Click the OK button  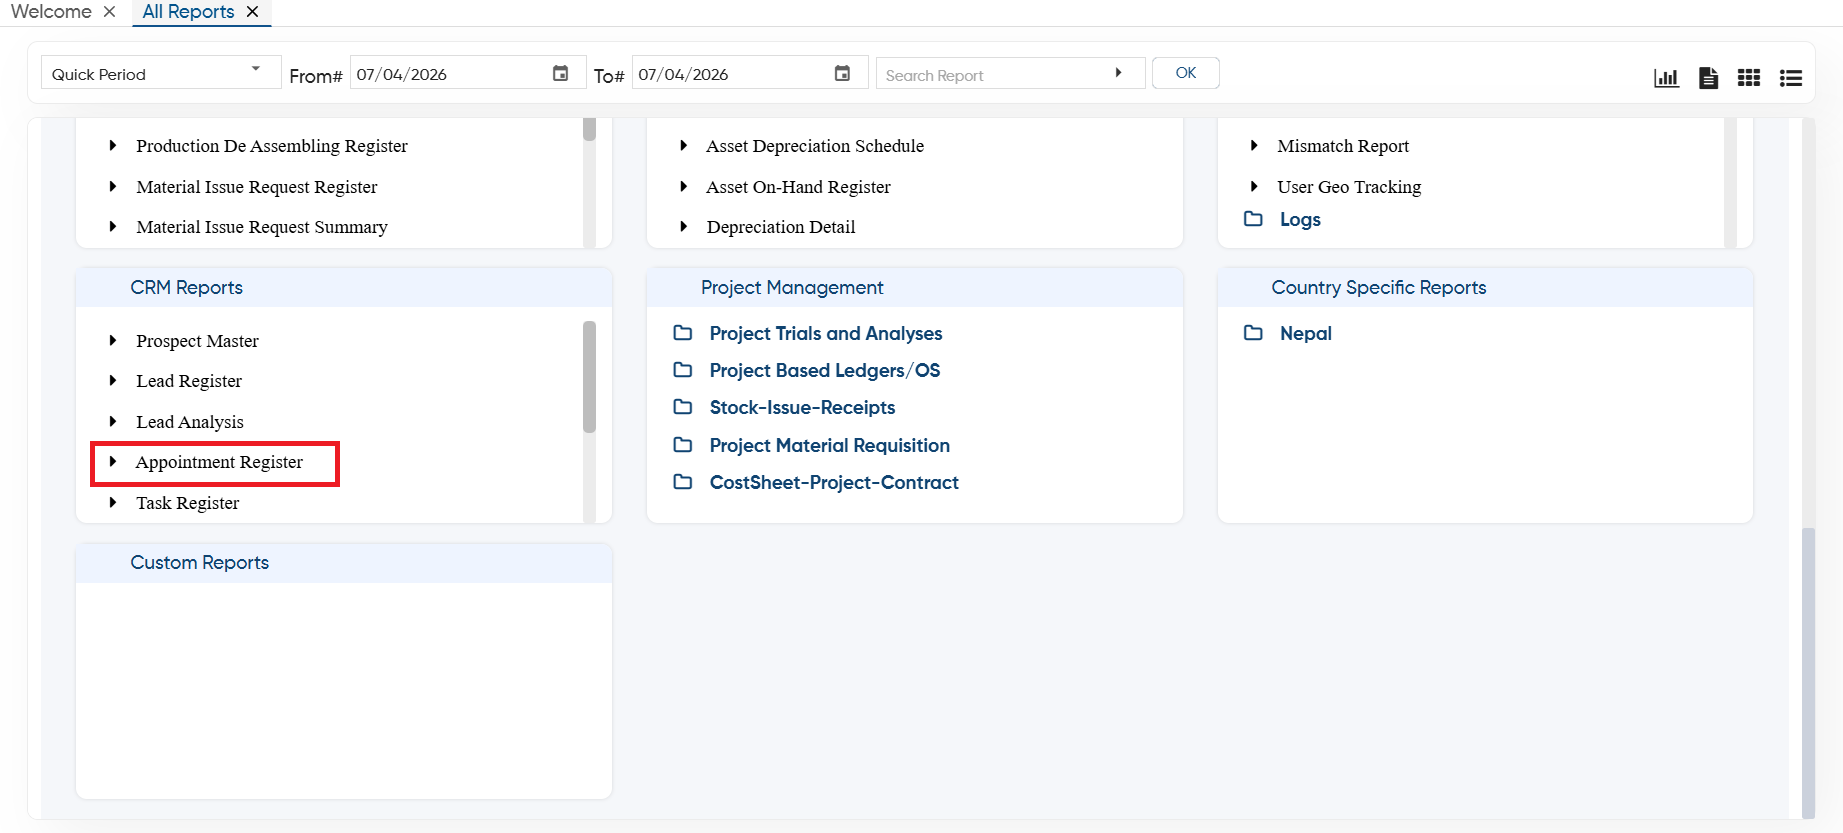(1185, 73)
